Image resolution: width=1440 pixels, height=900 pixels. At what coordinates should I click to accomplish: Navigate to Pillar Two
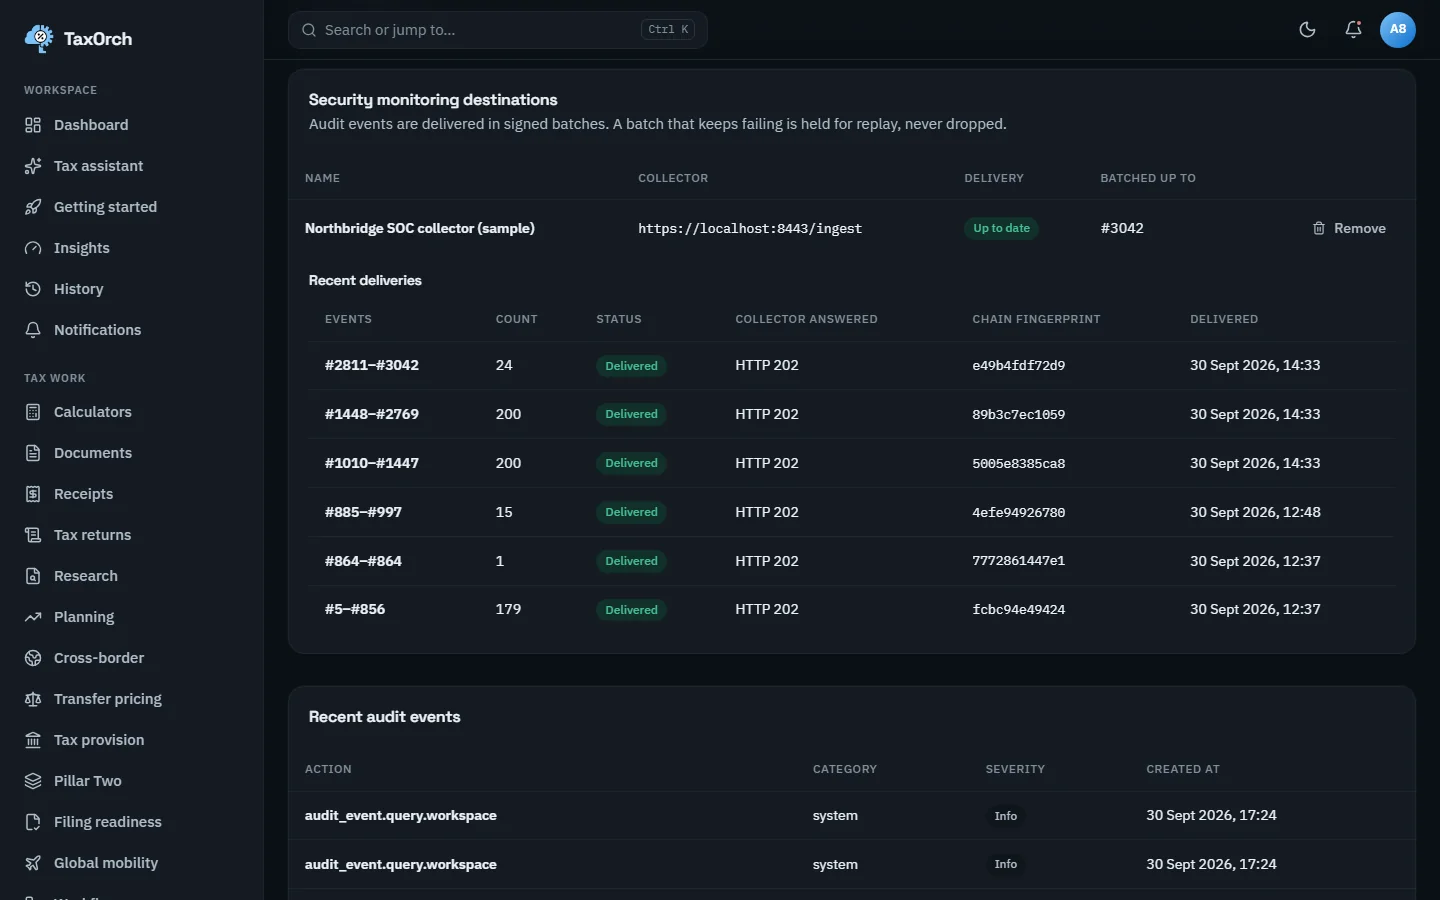(132, 781)
